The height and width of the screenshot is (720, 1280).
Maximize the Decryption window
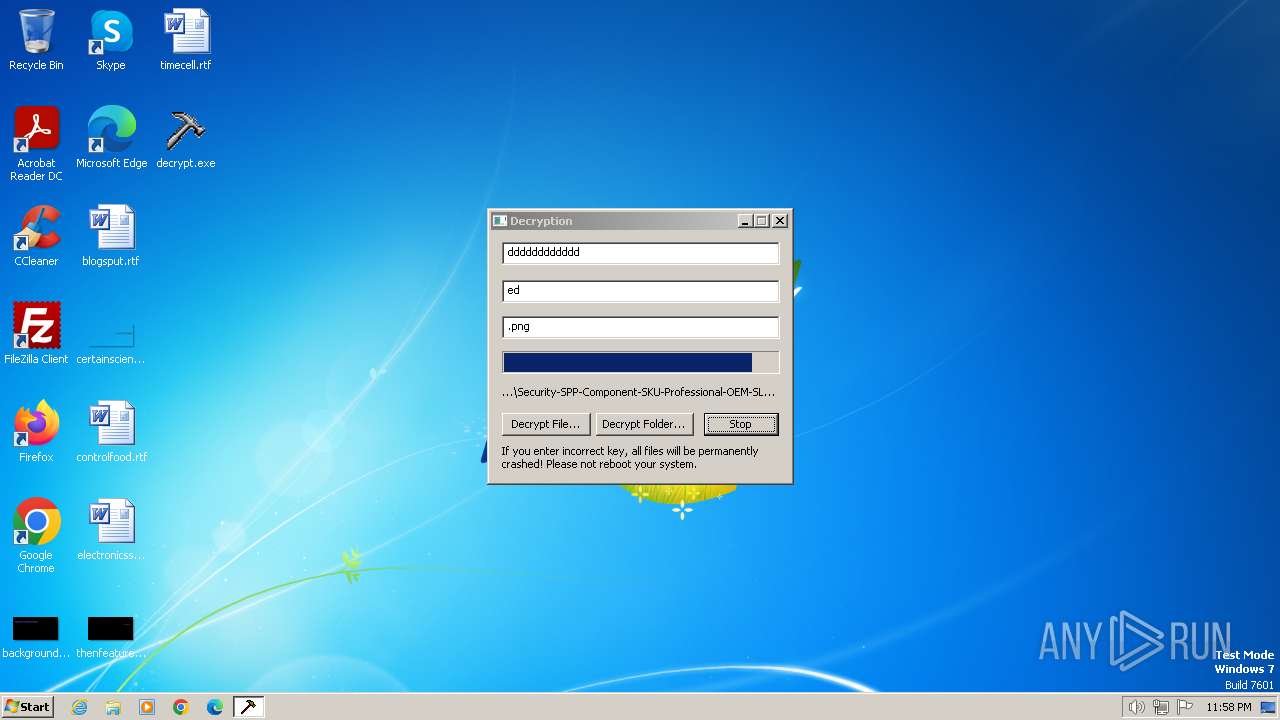coord(761,221)
